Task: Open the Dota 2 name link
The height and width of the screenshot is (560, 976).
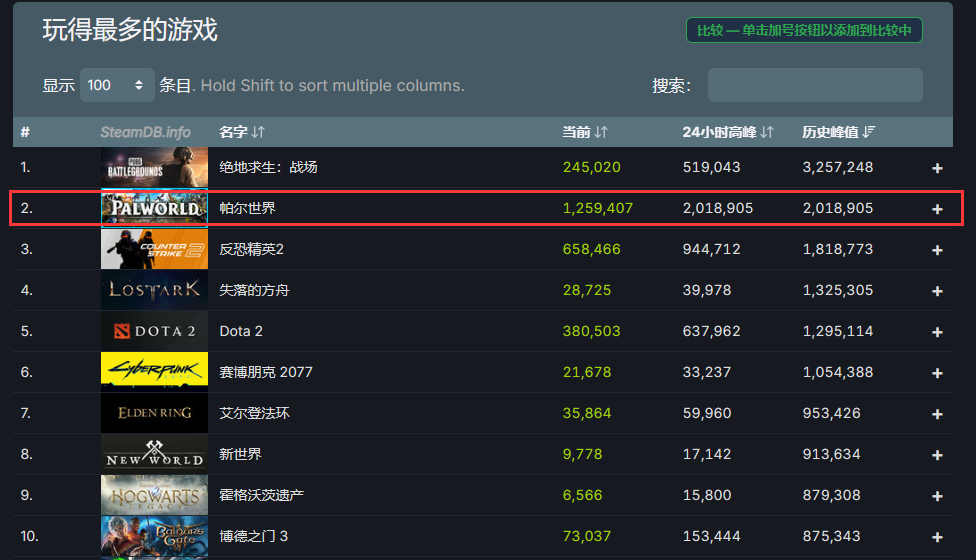Action: [x=241, y=332]
